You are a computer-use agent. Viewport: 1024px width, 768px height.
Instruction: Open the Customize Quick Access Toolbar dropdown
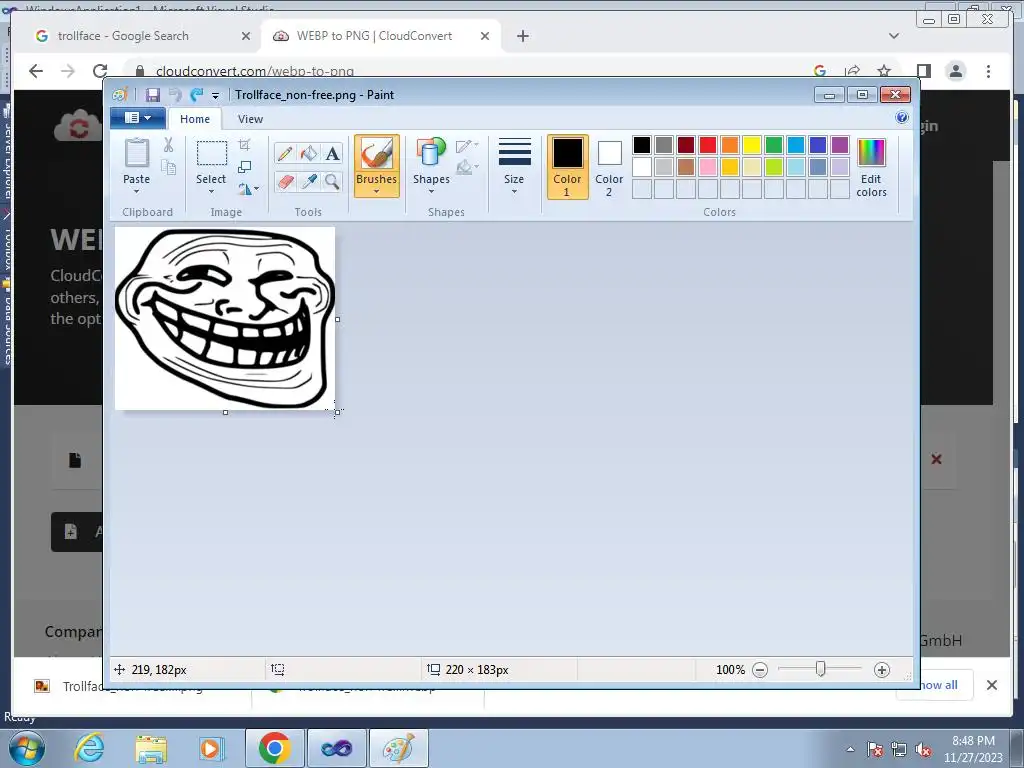215,95
